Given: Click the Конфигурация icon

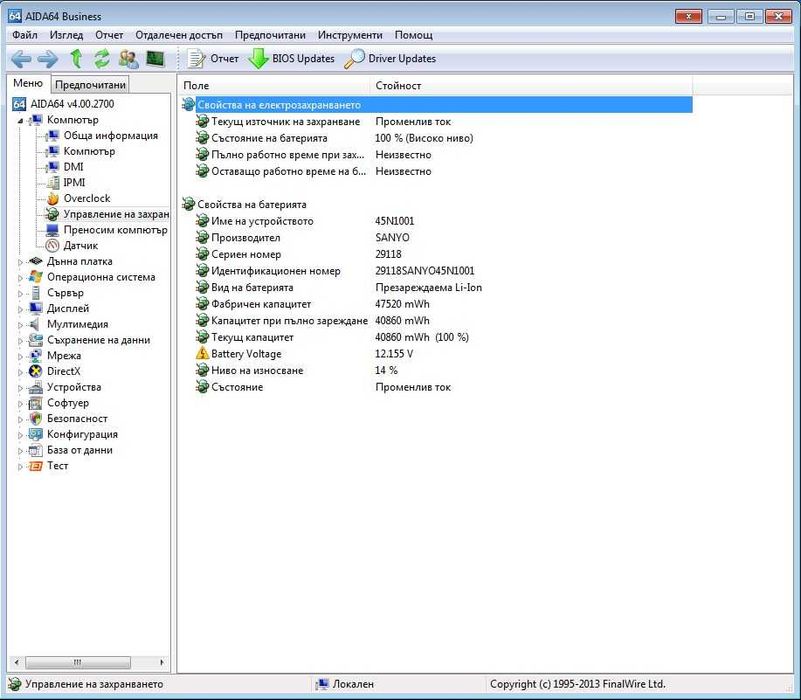Looking at the screenshot, I should tap(36, 434).
